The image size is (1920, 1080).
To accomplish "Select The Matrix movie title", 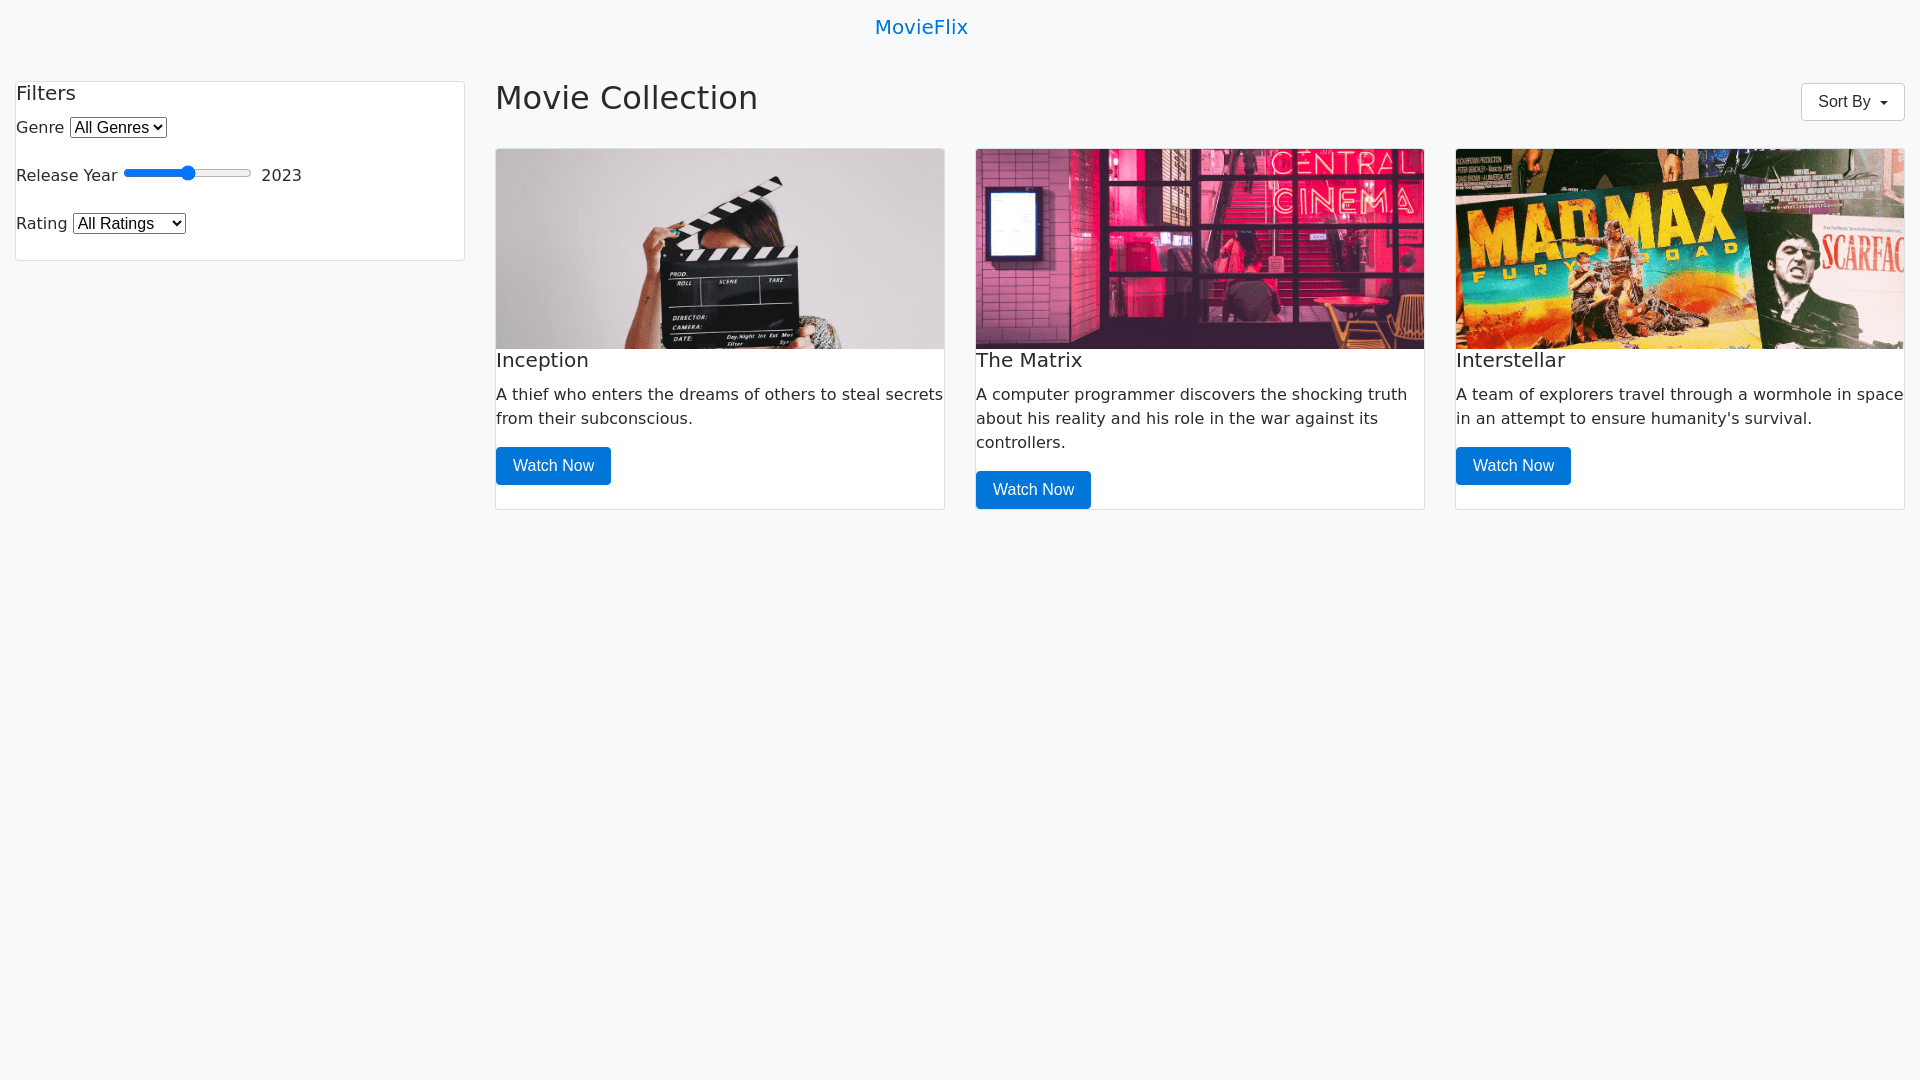I will click(x=1028, y=360).
